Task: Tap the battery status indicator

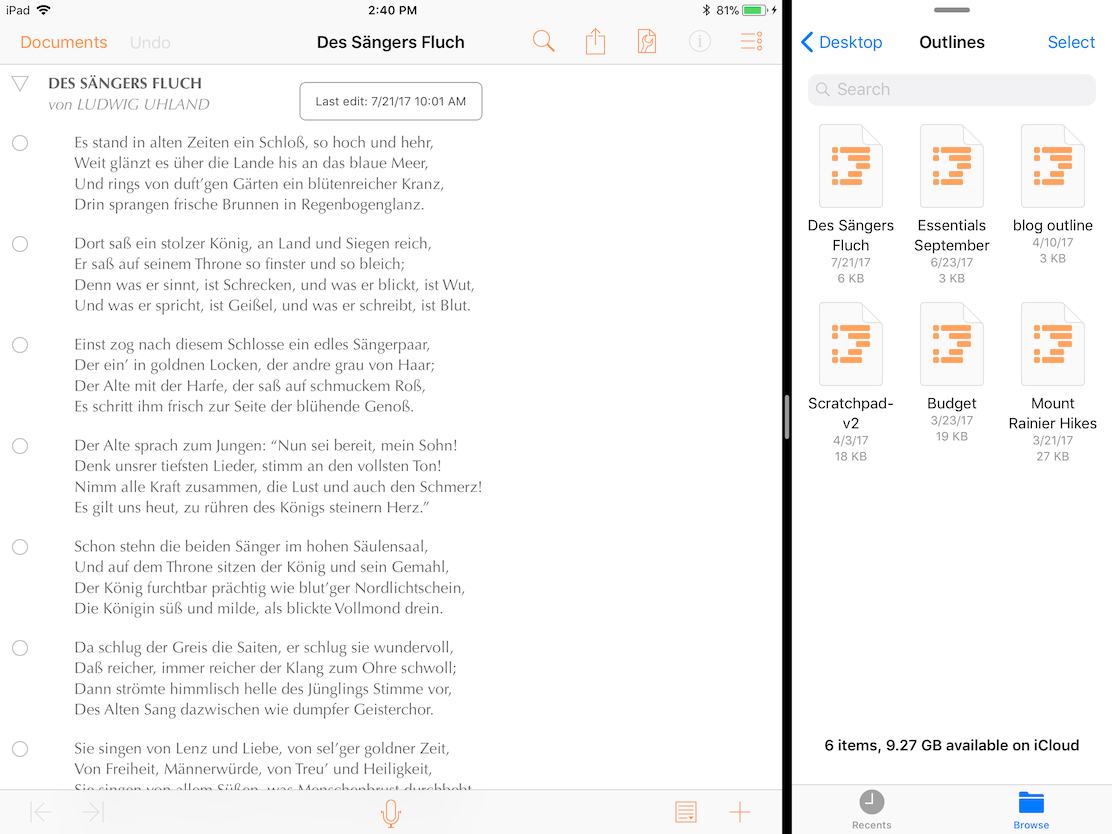Action: [755, 10]
